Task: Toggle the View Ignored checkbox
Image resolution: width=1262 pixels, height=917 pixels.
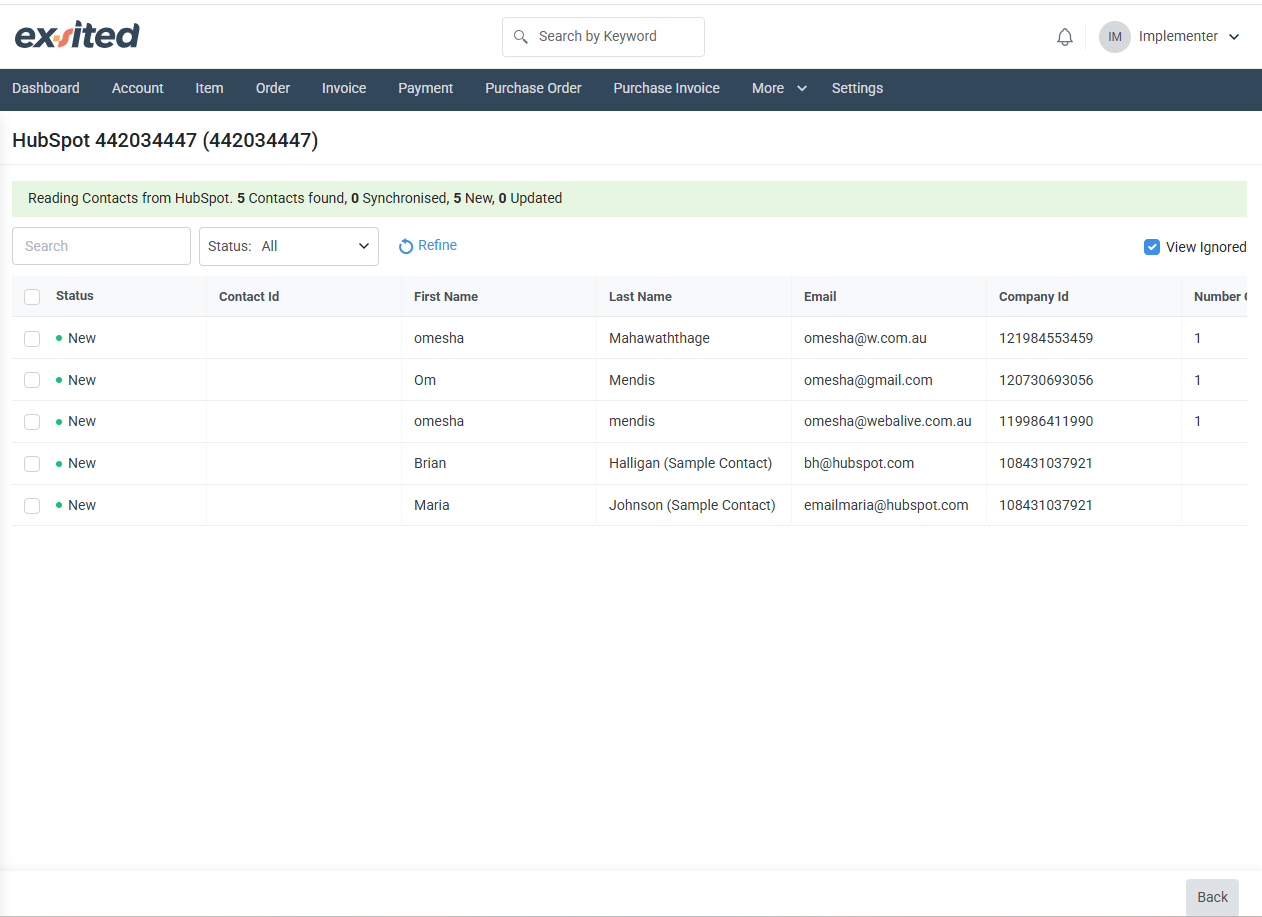Action: 1152,247
